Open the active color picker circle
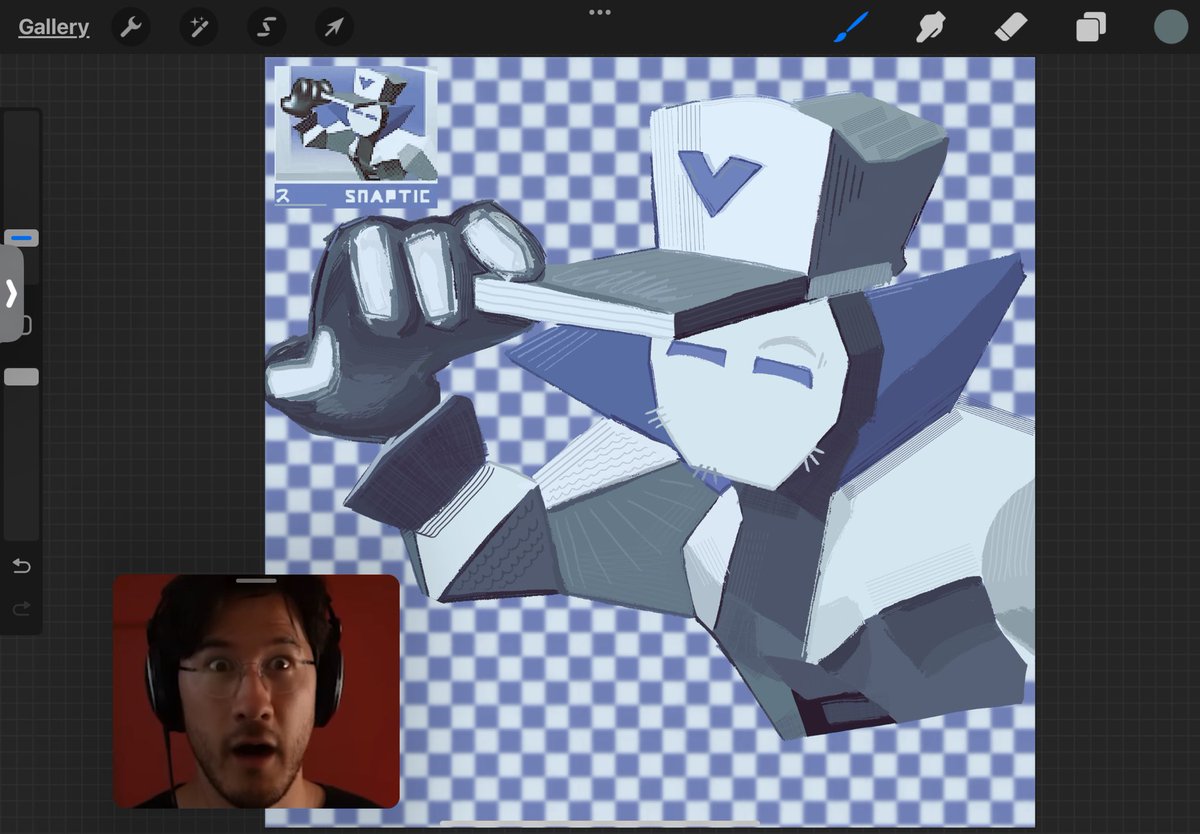1200x834 pixels. click(x=1170, y=27)
